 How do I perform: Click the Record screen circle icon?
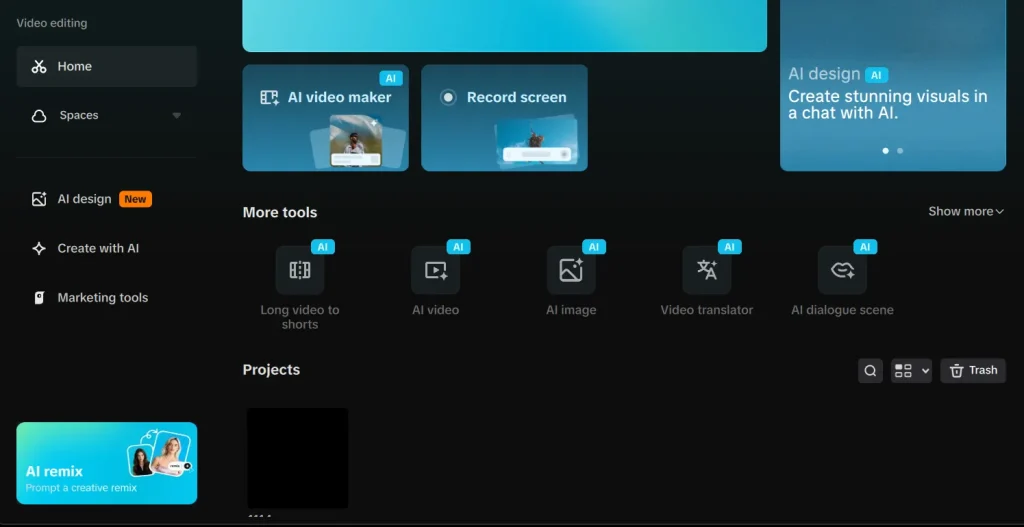pos(448,98)
